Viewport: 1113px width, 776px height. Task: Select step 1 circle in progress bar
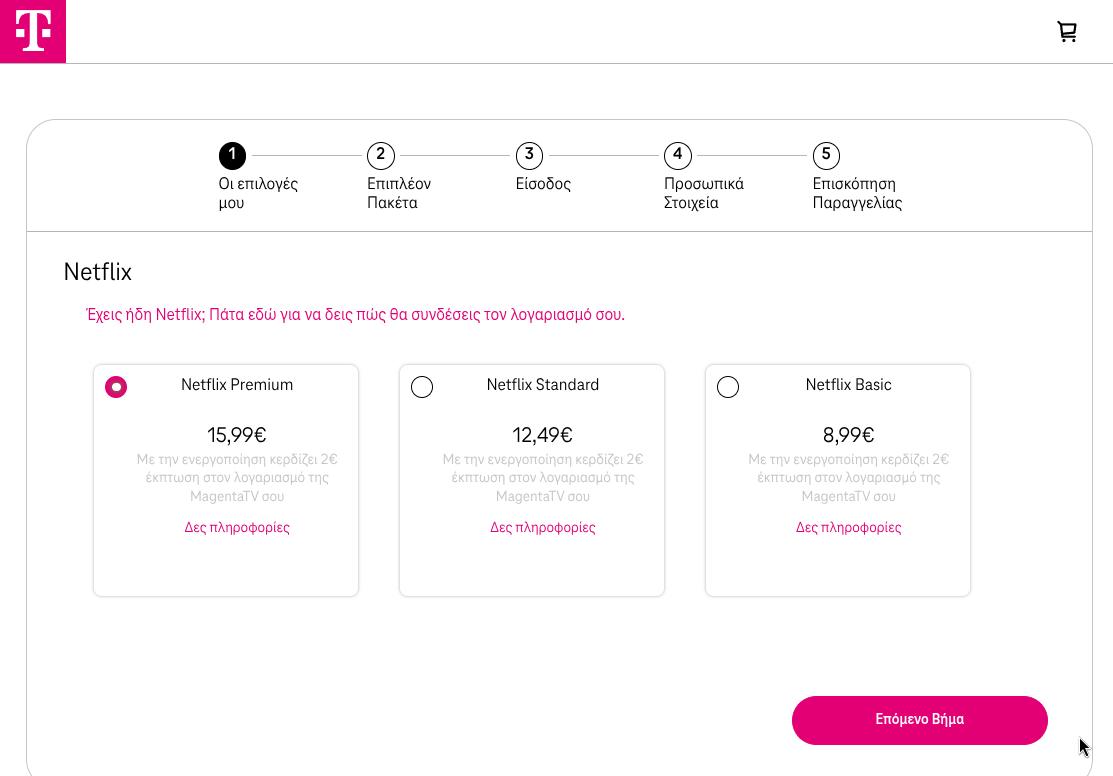coord(232,155)
